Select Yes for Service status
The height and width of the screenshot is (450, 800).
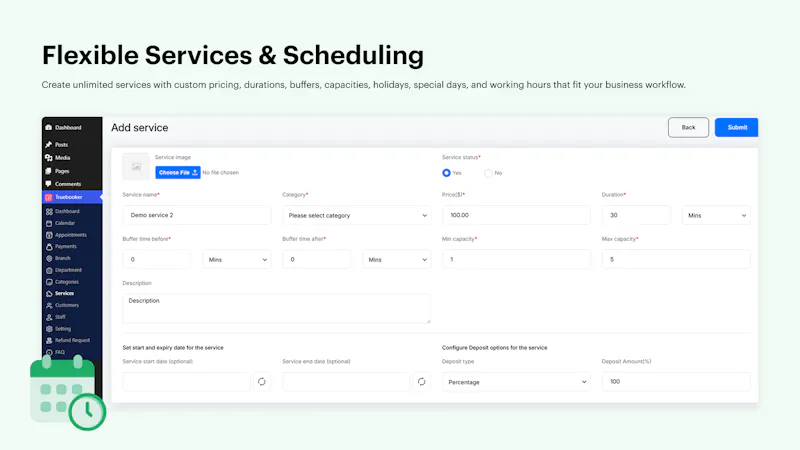point(446,173)
